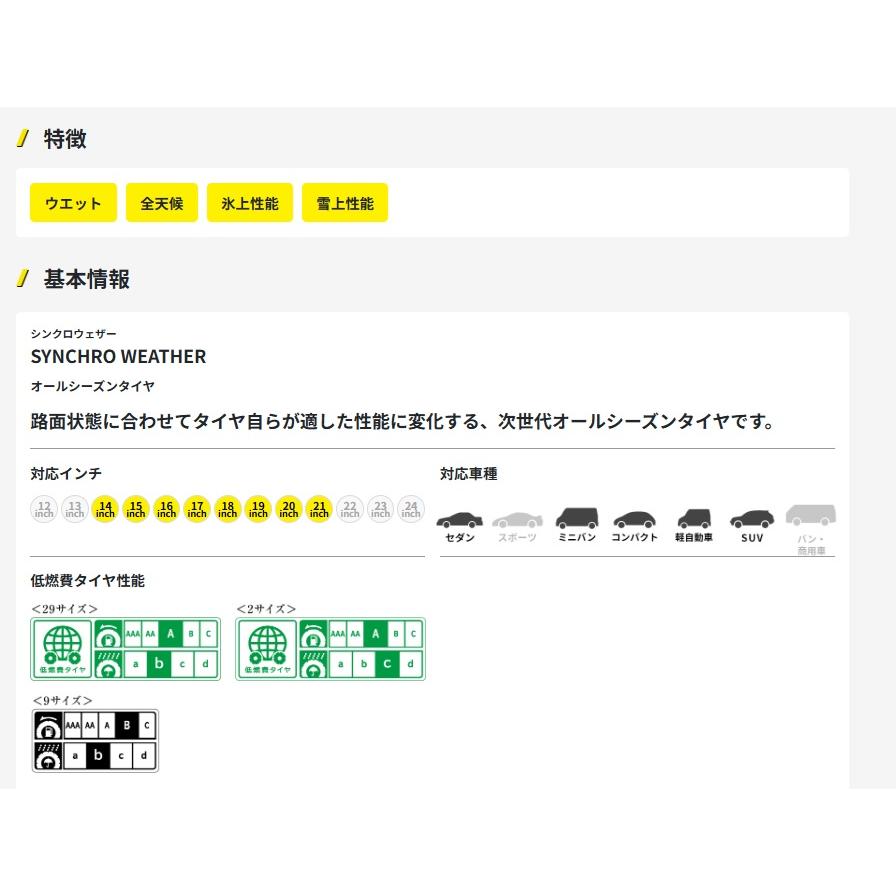
Task: Pick the 18 inch size badge
Action: [x=227, y=509]
